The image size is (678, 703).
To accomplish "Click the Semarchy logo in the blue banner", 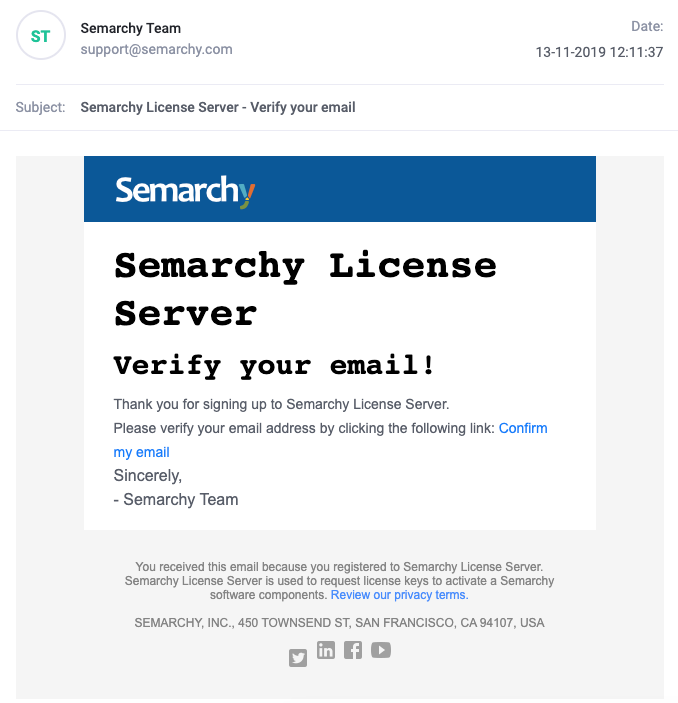I will 185,191.
